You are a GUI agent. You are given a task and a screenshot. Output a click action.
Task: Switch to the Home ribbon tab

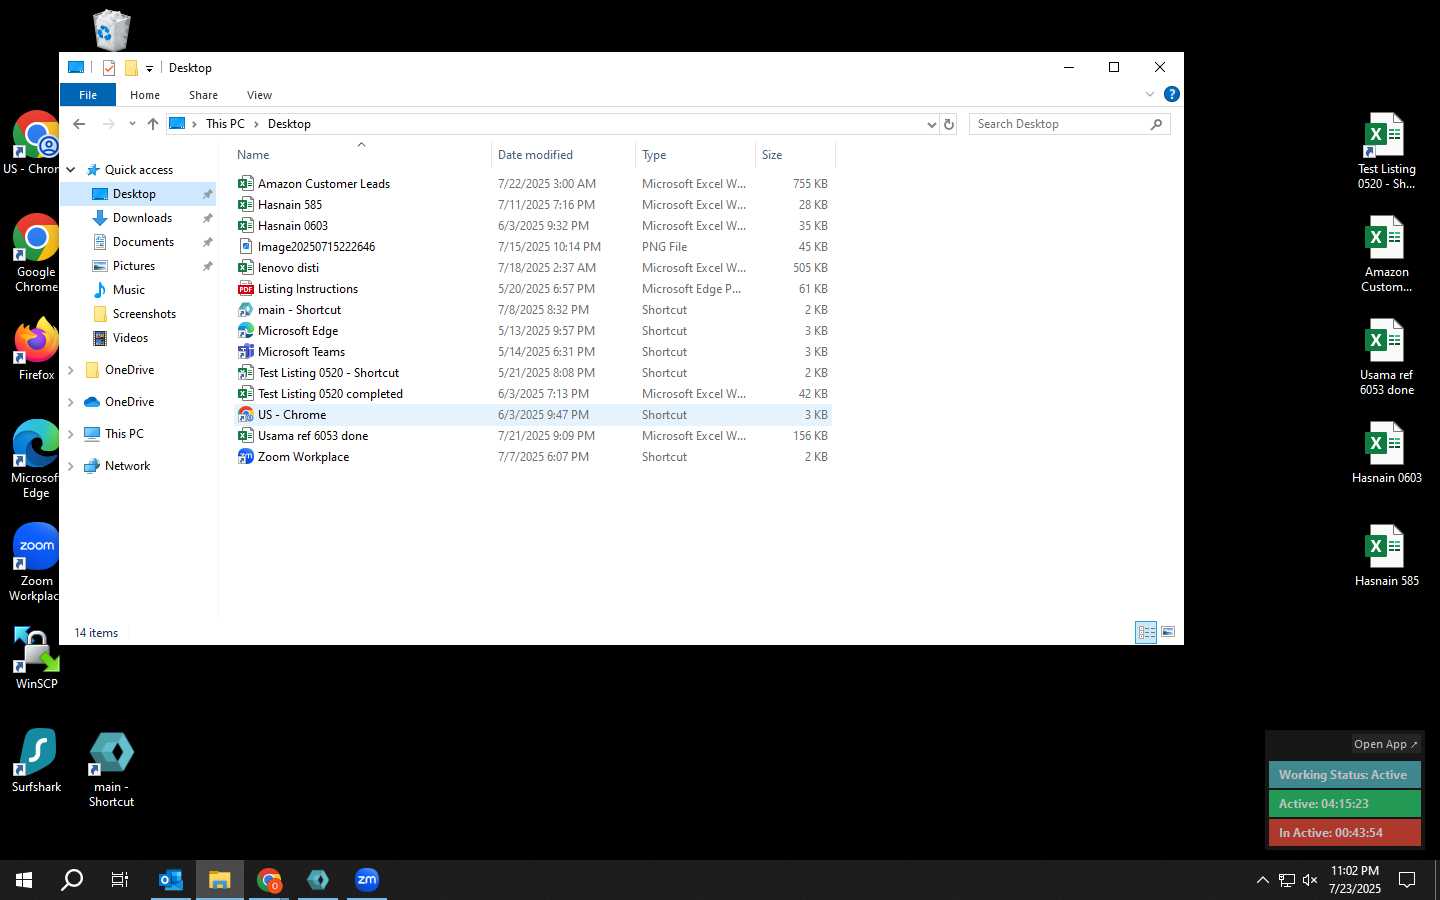point(145,95)
